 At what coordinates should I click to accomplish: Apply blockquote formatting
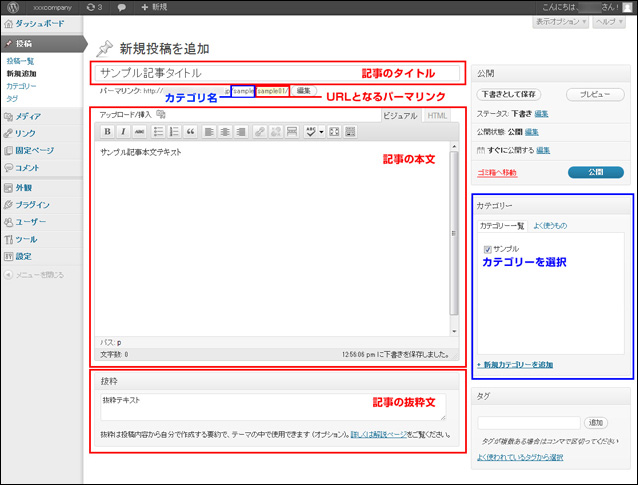tap(190, 131)
